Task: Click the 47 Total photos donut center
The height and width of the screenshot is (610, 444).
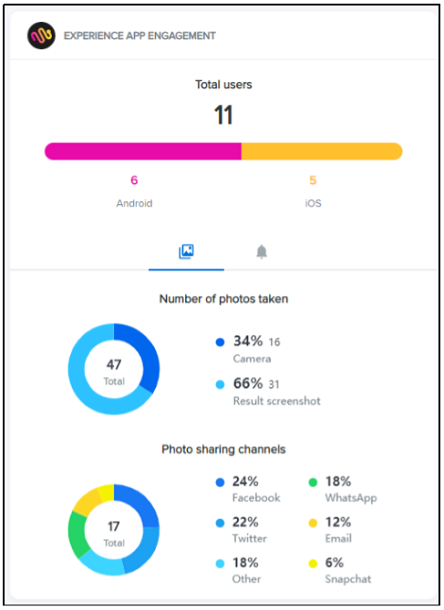Action: [114, 372]
